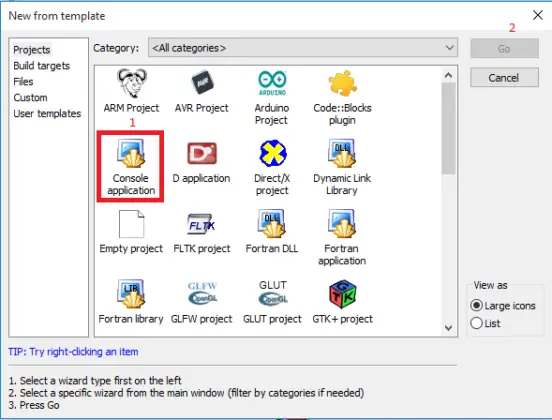Choose the GLFW project template
Viewport: 552px width, 420px height.
coord(202,302)
